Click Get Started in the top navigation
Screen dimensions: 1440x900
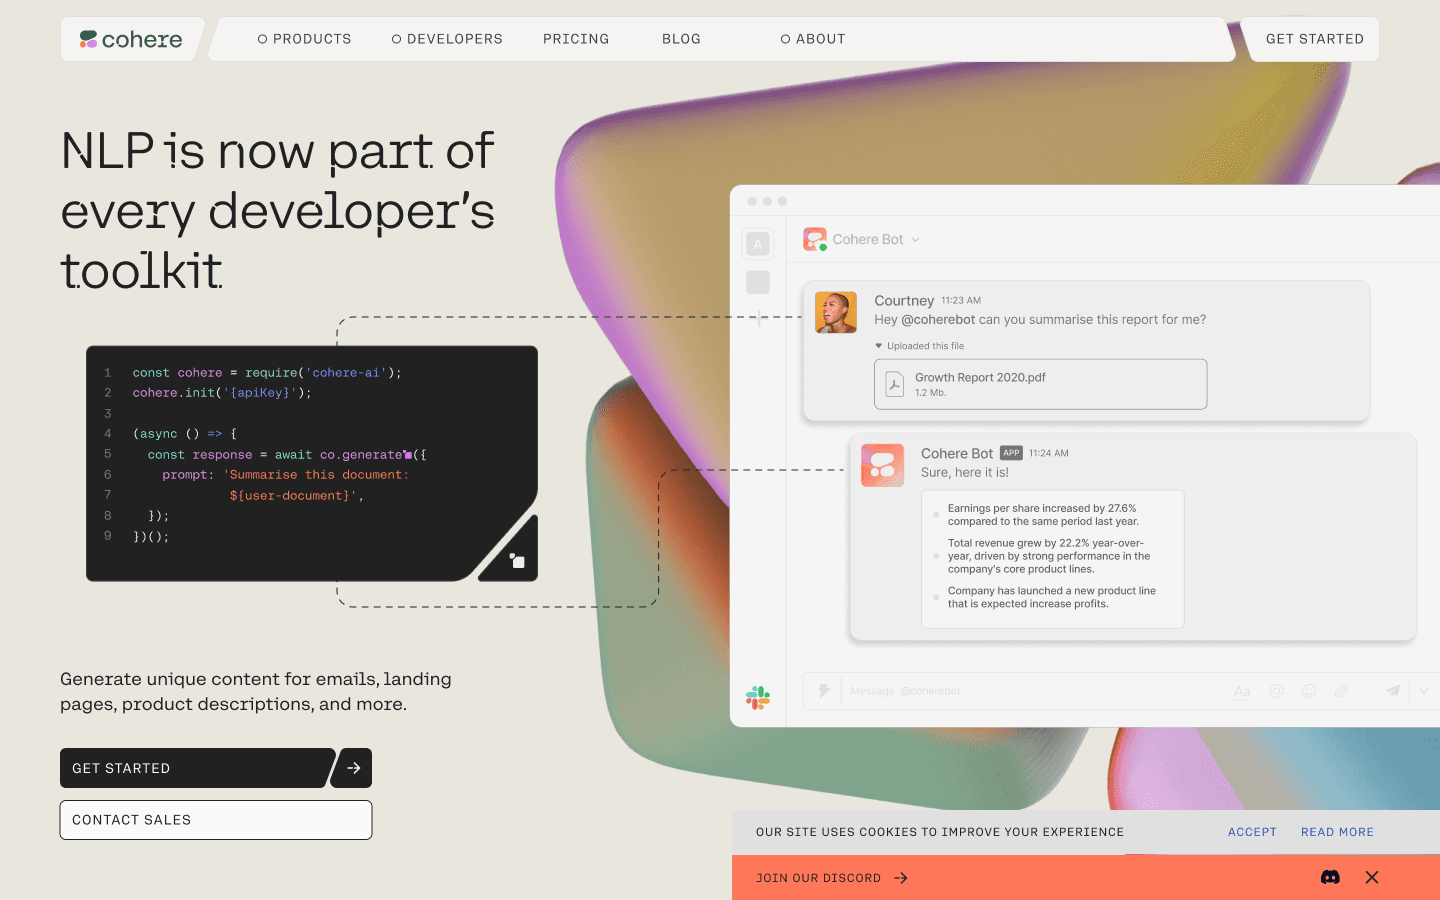(1314, 39)
